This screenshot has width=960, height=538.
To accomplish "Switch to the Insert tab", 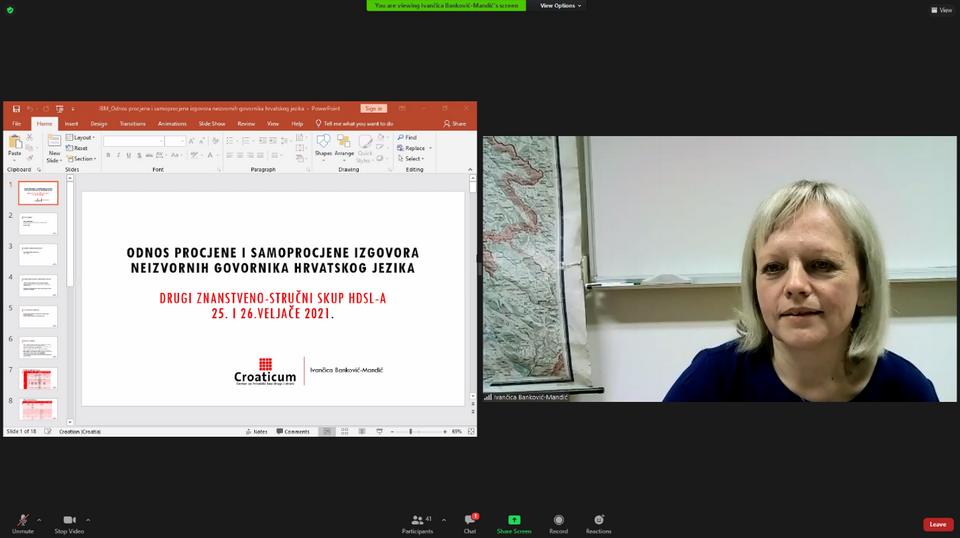I will click(72, 124).
